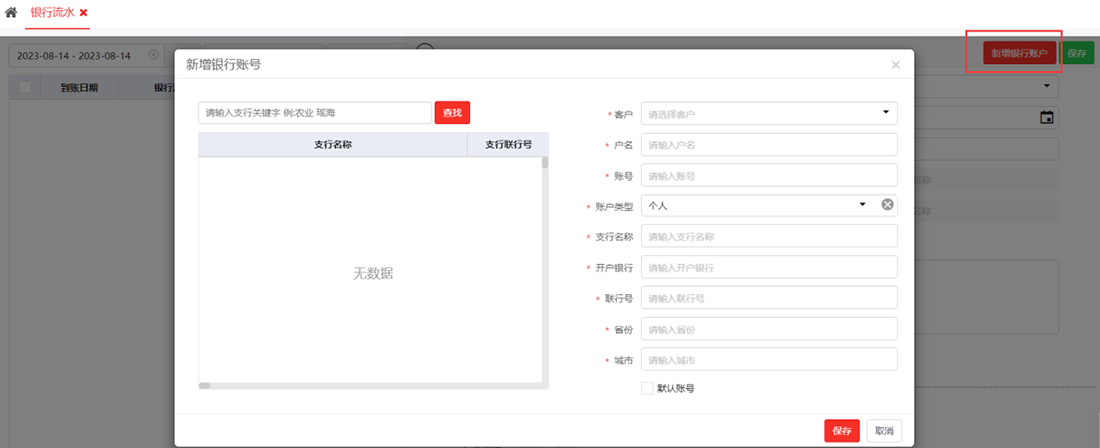Viewport: 1100px width, 448px height.
Task: Expand the background dropdown below 新增银行账户
Action: (1046, 87)
